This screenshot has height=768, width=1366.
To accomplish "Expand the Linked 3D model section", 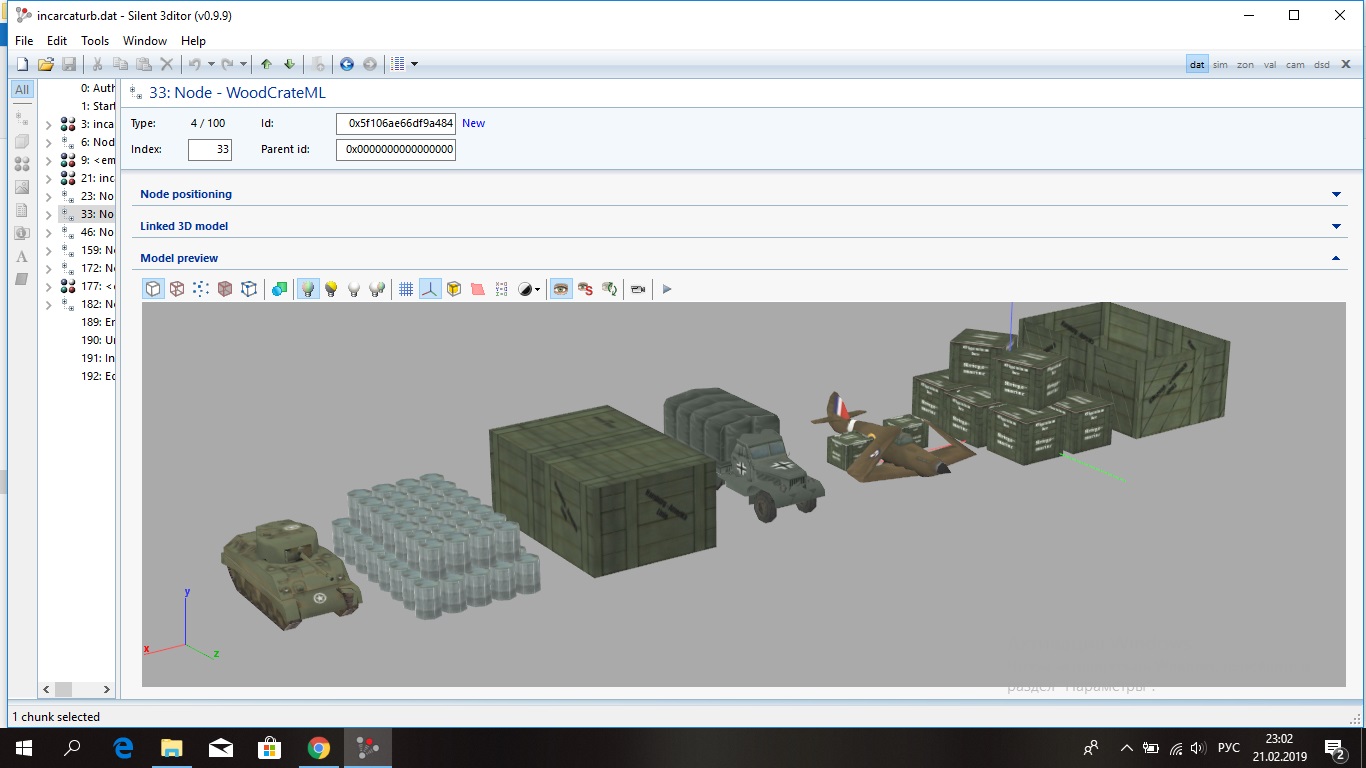I will [1336, 226].
